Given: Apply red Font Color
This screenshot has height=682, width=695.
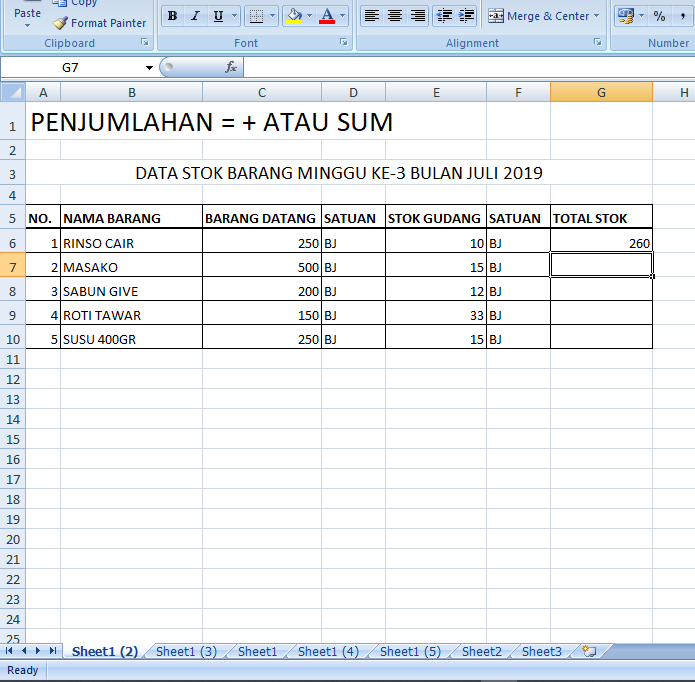Looking at the screenshot, I should [x=327, y=16].
